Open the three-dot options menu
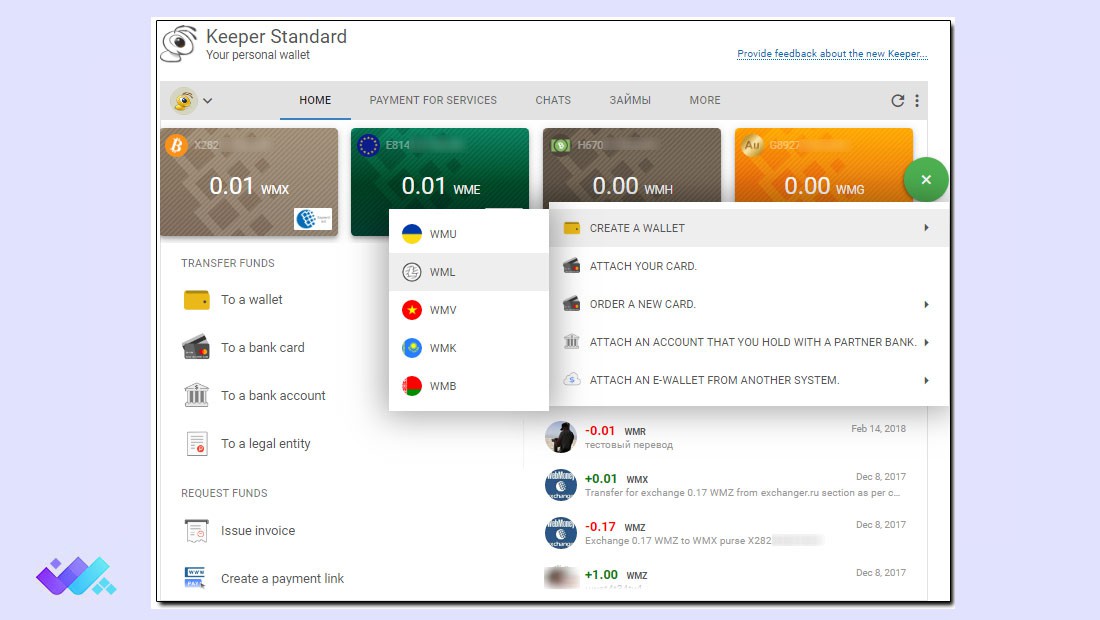1100x620 pixels. (917, 101)
